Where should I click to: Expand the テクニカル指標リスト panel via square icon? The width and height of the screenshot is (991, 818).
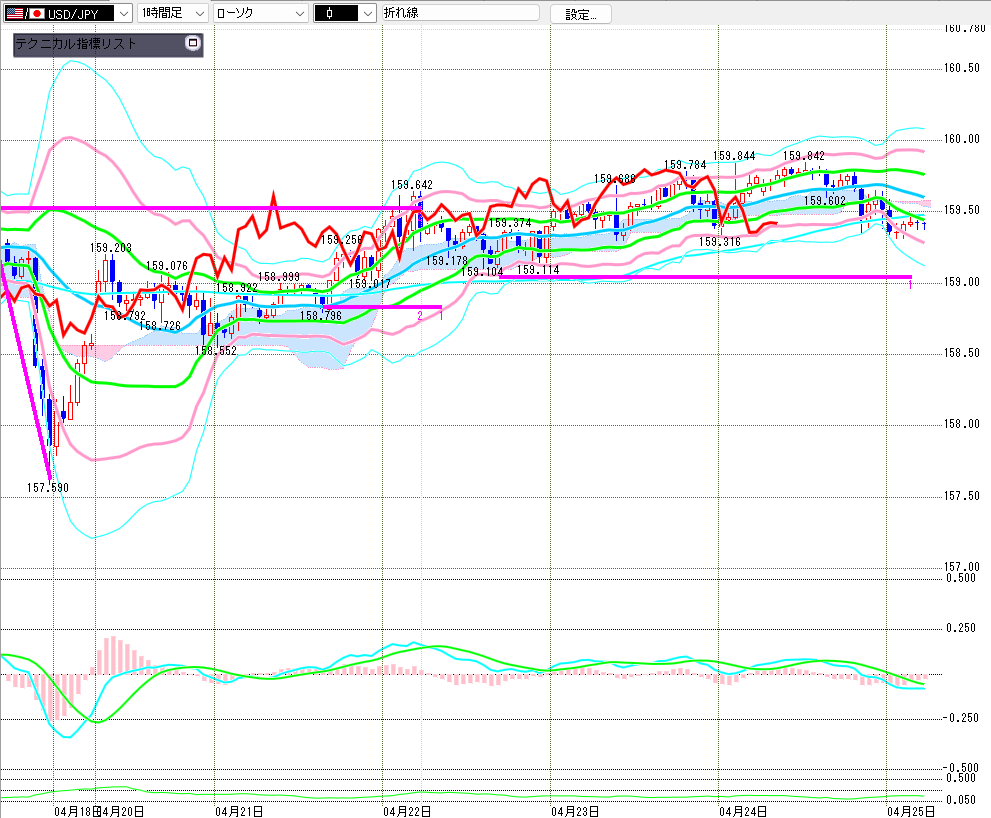[x=193, y=44]
